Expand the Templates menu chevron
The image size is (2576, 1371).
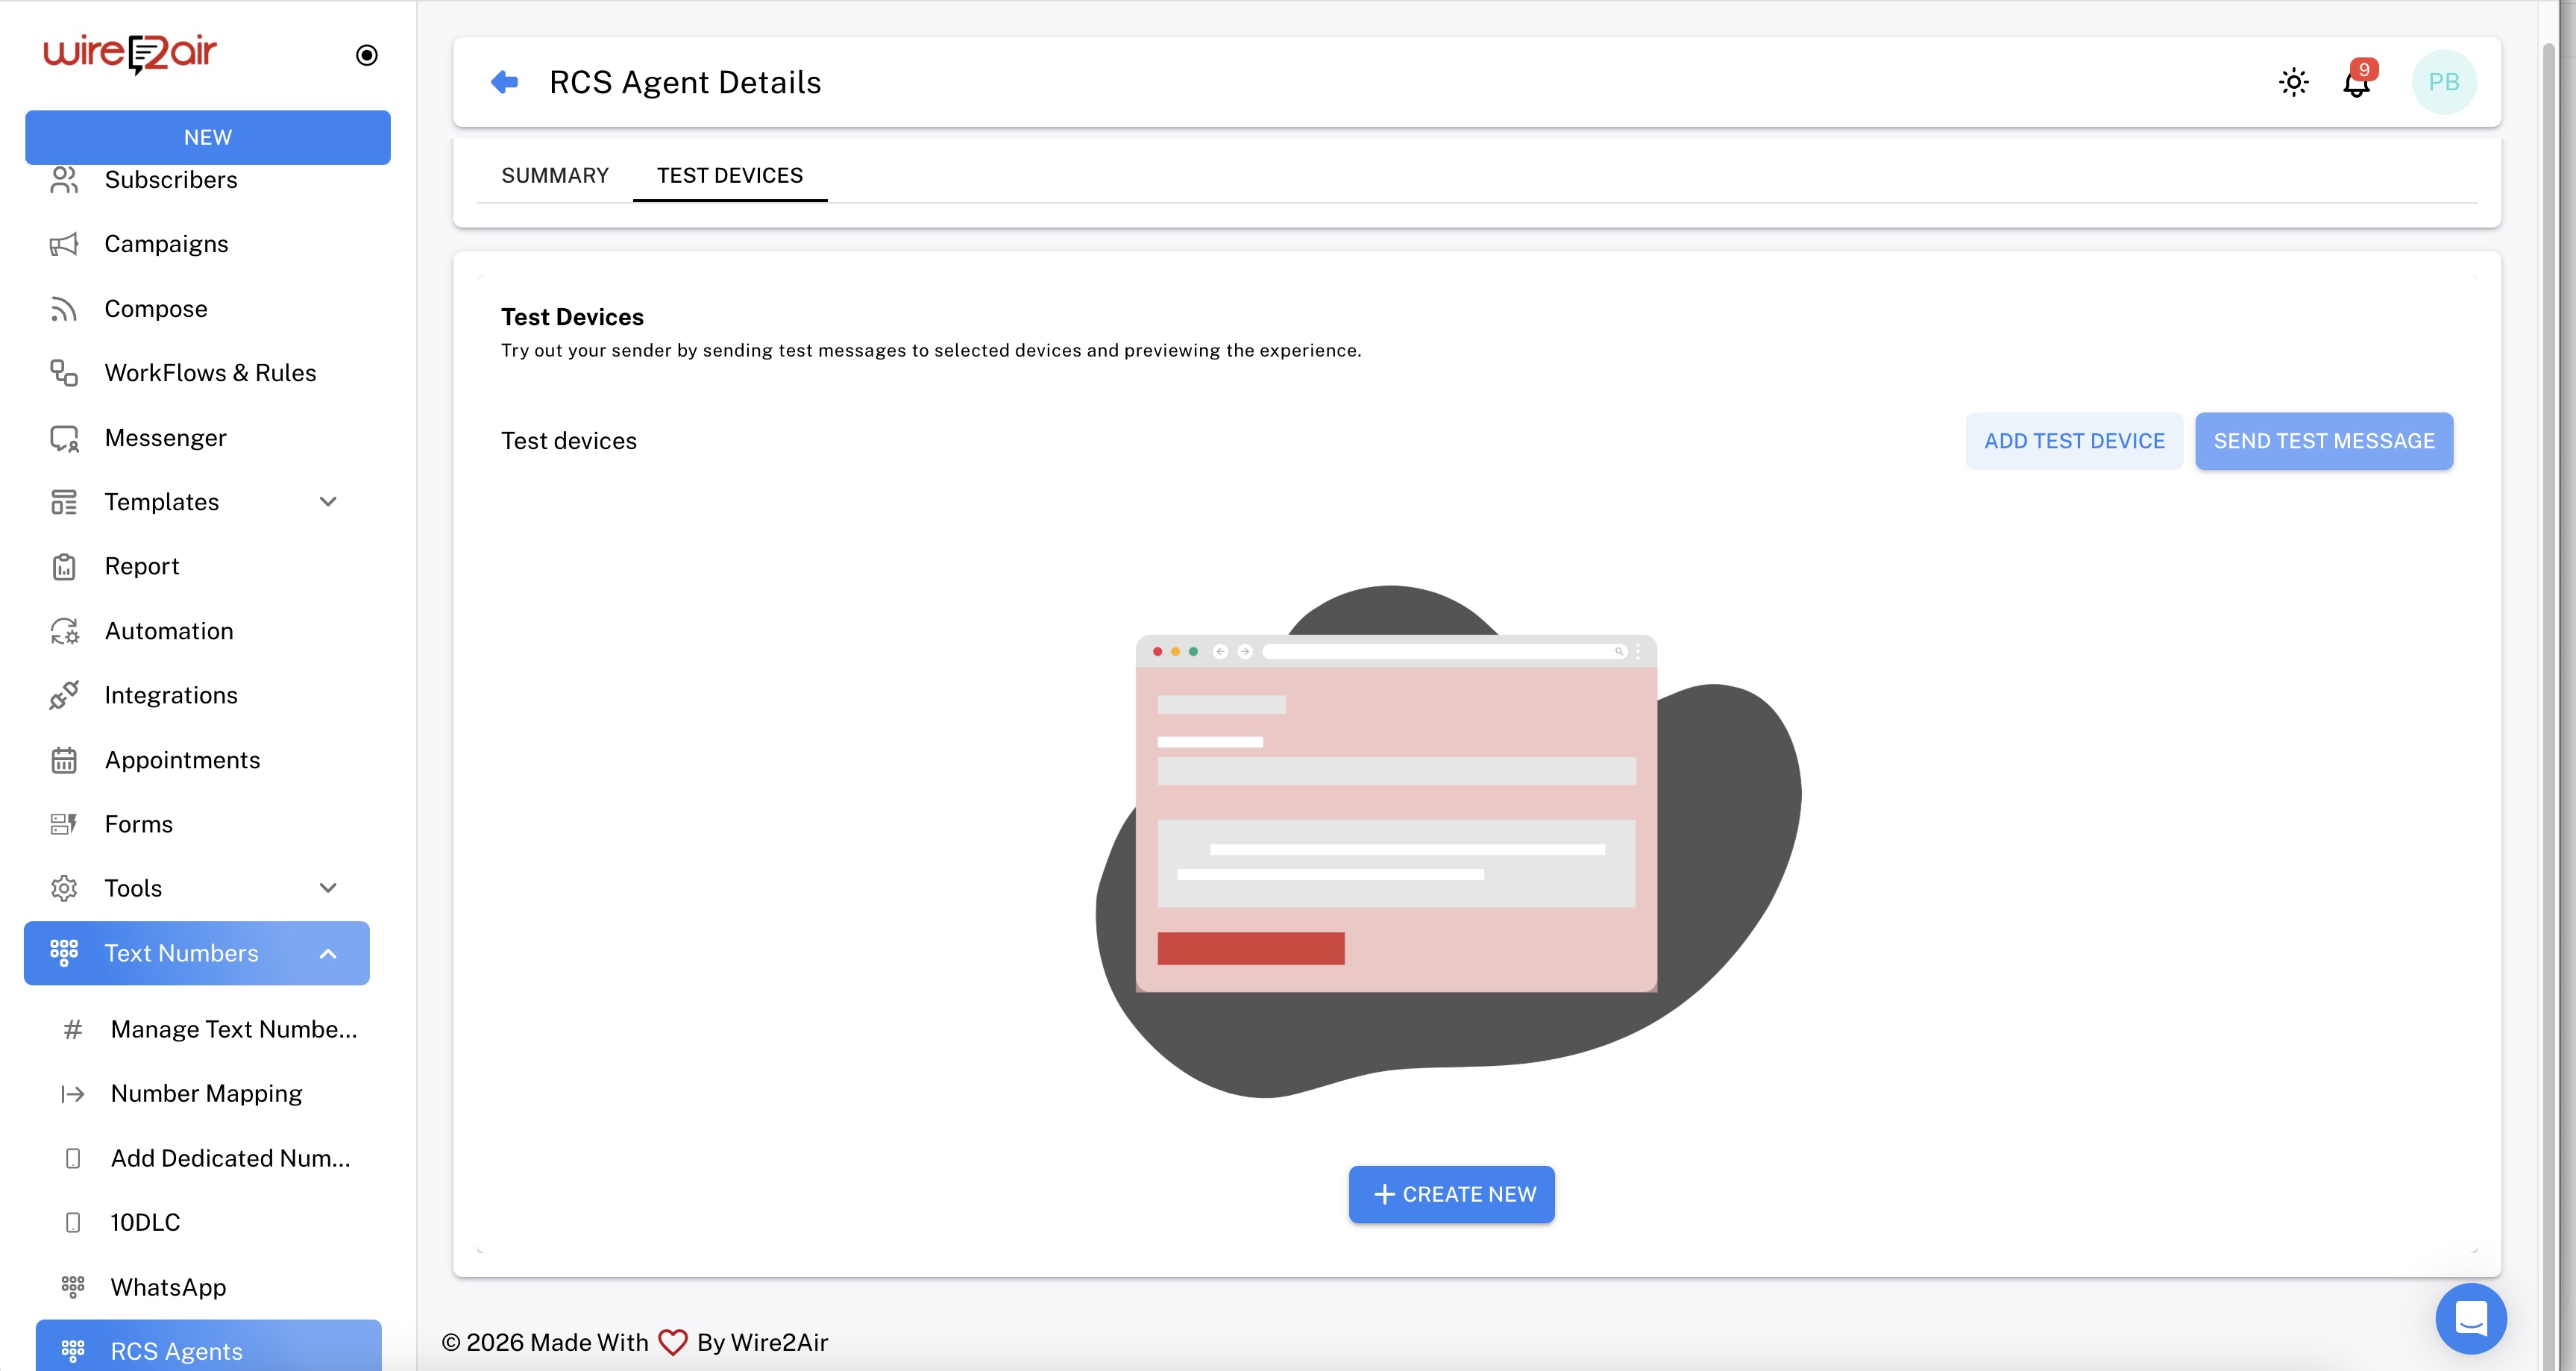pos(328,502)
